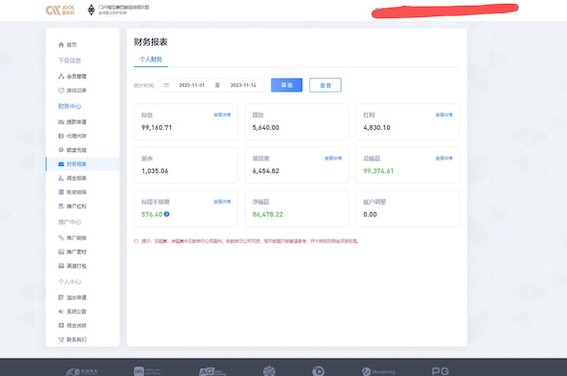This screenshot has width=567, height=376.
Task: Click the 财务中心 sidebar section header
Action: point(69,106)
